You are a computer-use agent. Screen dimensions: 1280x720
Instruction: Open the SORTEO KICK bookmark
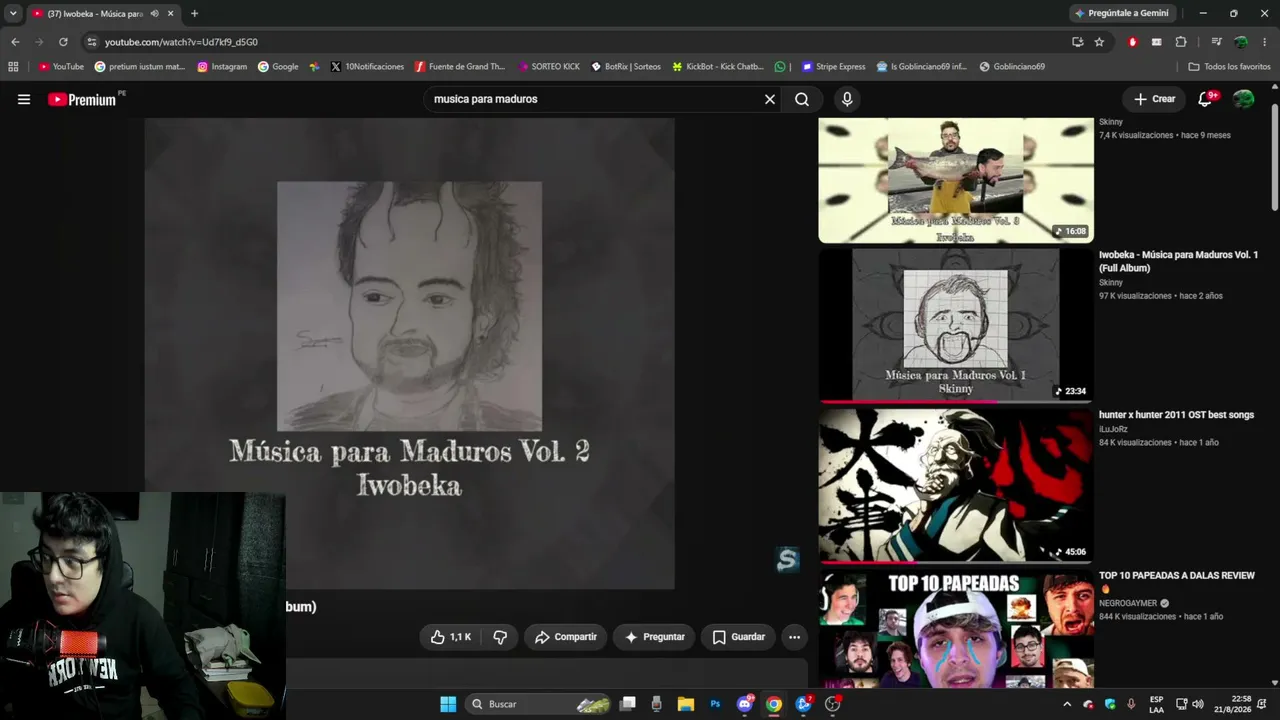(x=549, y=67)
